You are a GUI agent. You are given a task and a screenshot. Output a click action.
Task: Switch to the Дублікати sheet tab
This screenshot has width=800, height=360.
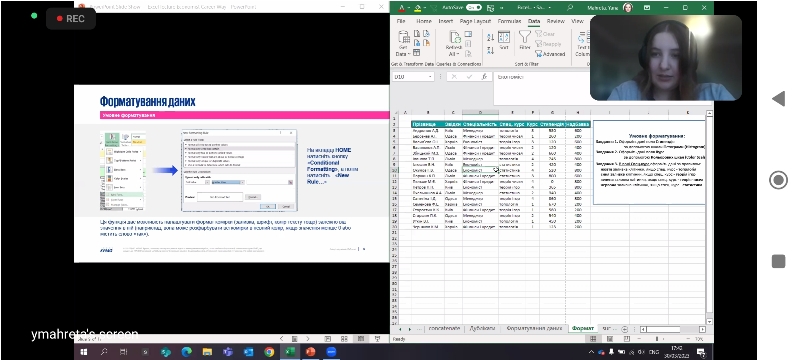[x=482, y=328]
